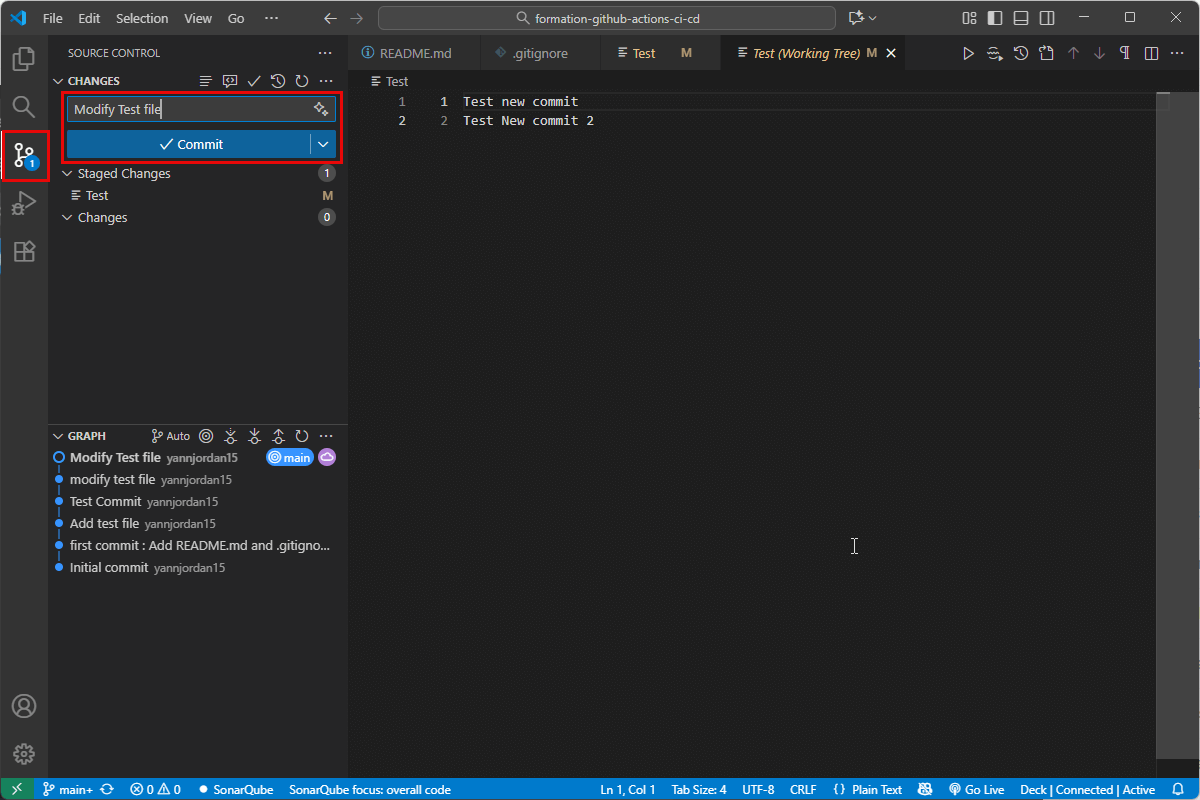Toggle Auto mode in the Graph panel
Viewport: 1200px width, 800px height.
(x=170, y=436)
